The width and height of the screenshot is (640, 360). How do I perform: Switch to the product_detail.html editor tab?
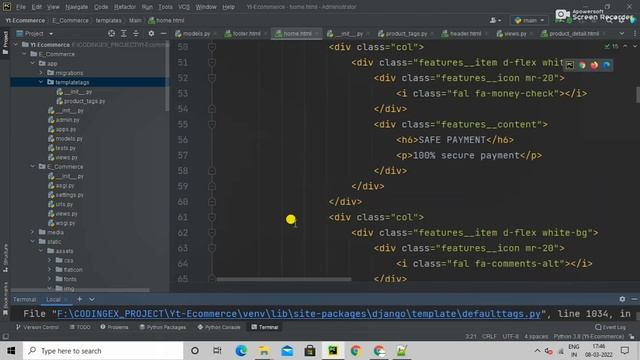click(x=573, y=33)
